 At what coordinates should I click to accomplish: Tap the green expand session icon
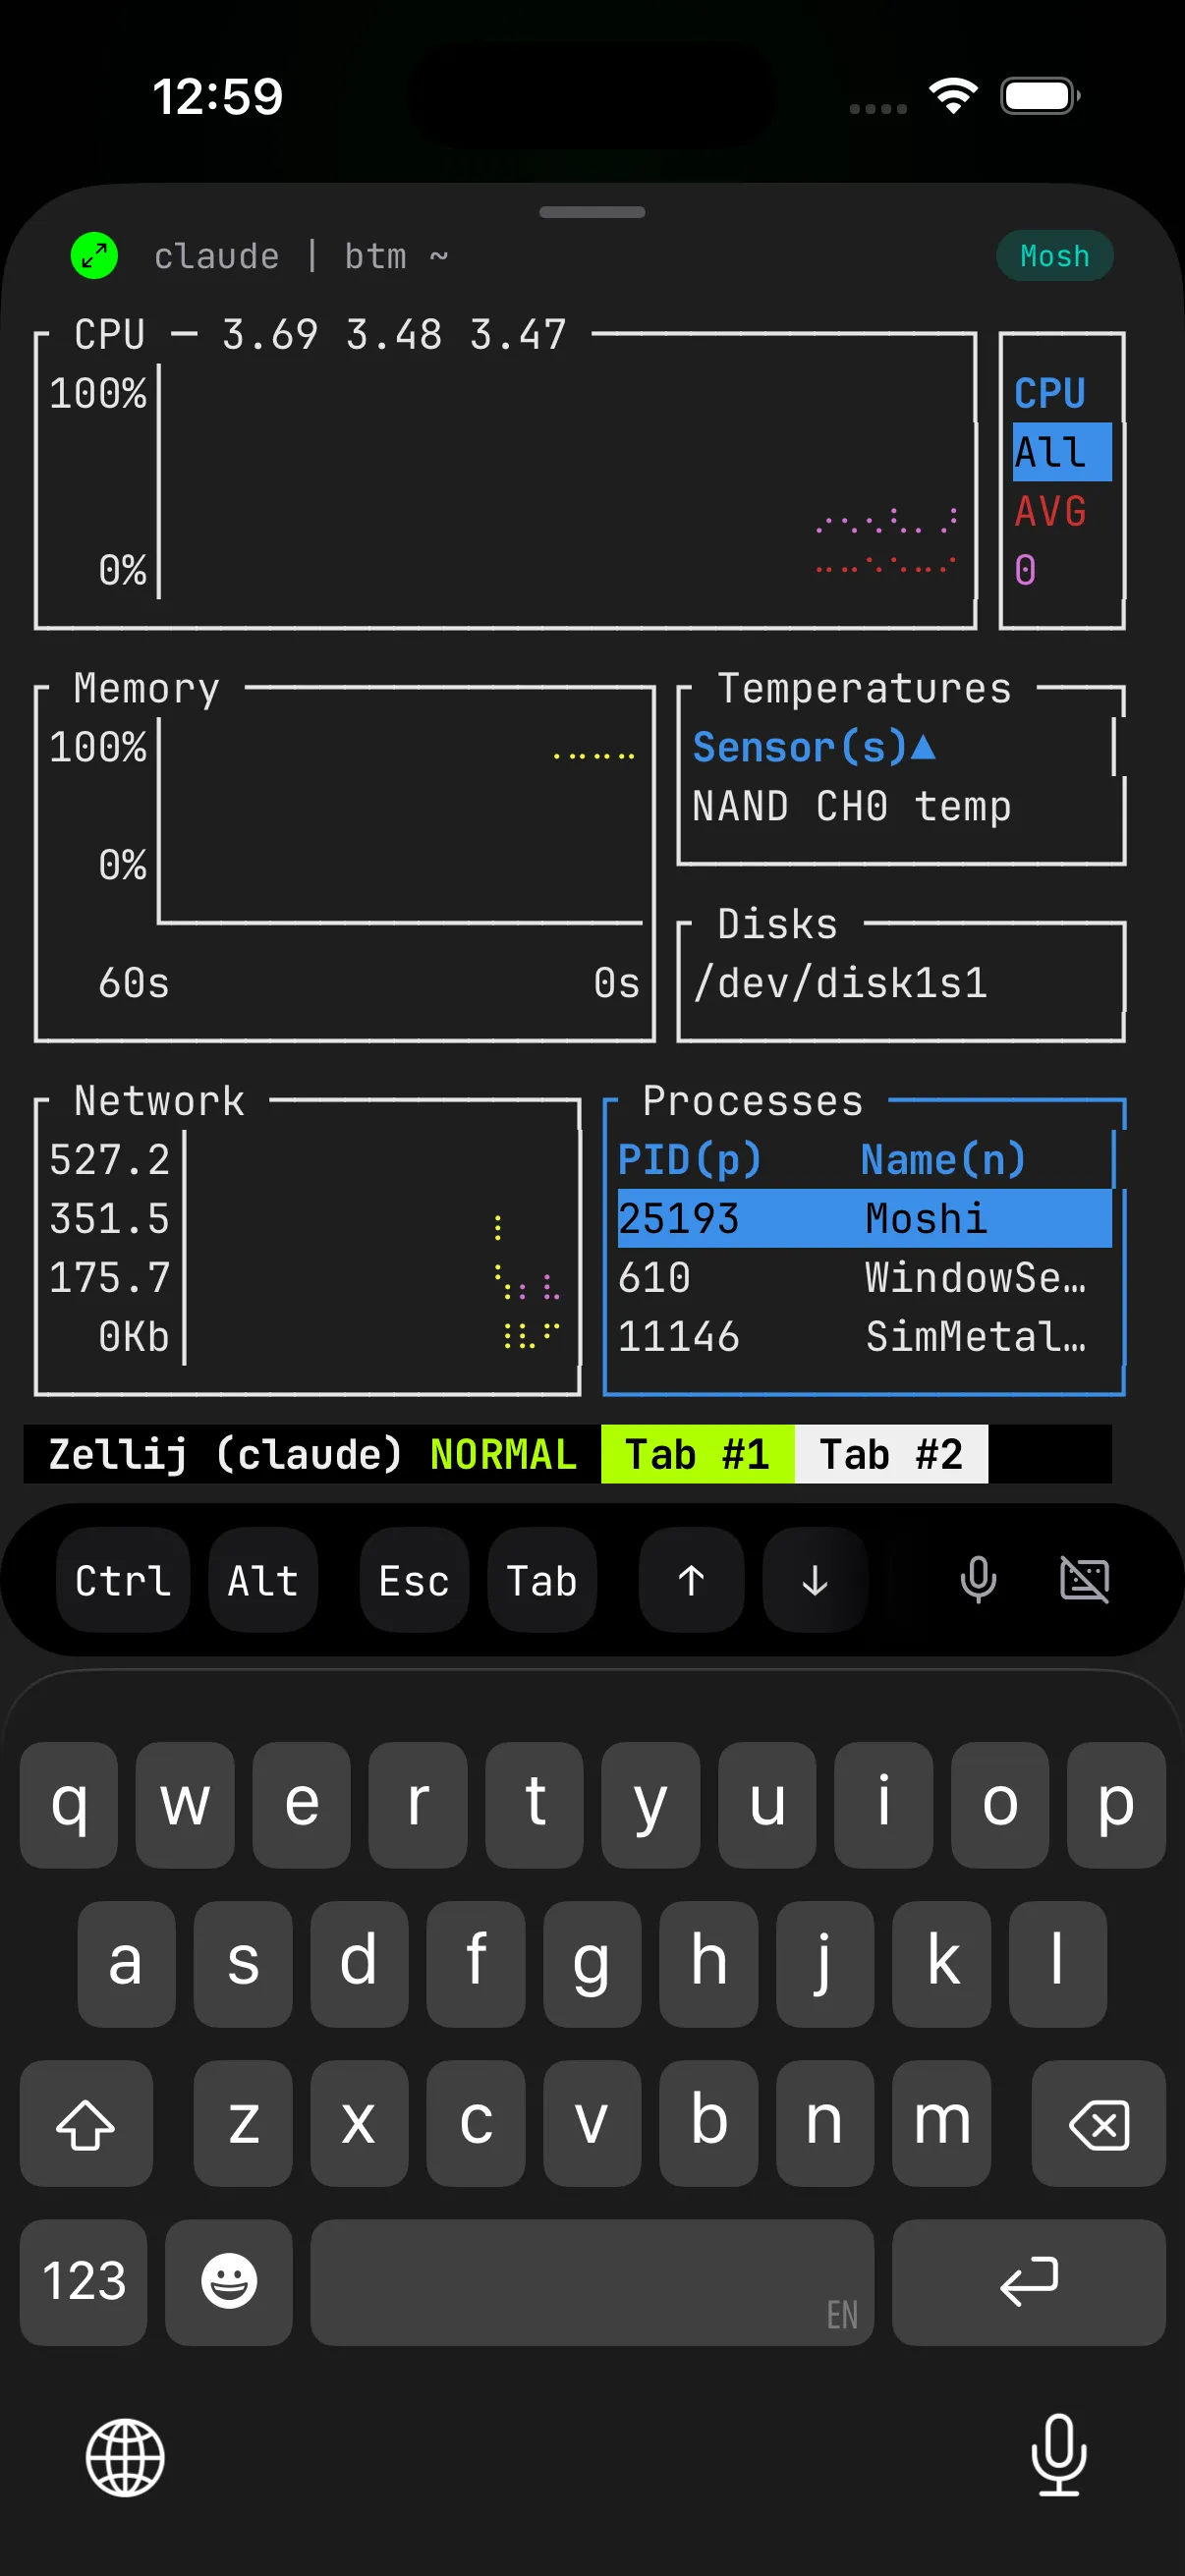tap(94, 256)
